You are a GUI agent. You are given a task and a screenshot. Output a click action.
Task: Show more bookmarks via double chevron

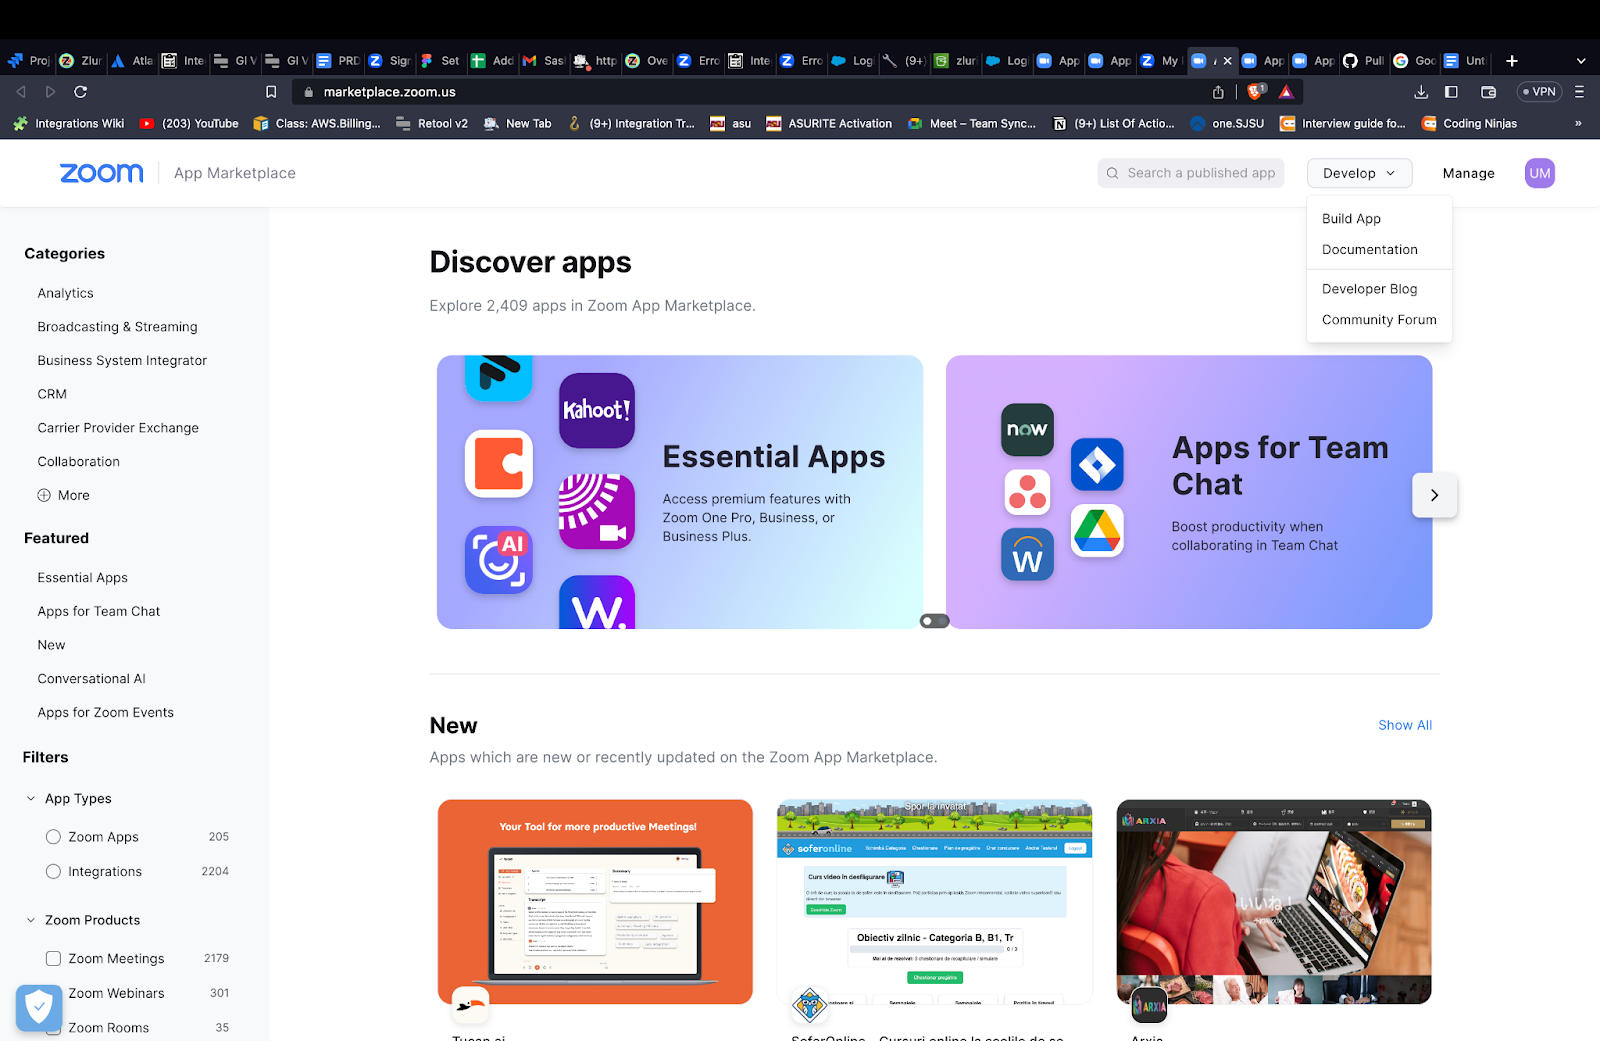(x=1578, y=124)
